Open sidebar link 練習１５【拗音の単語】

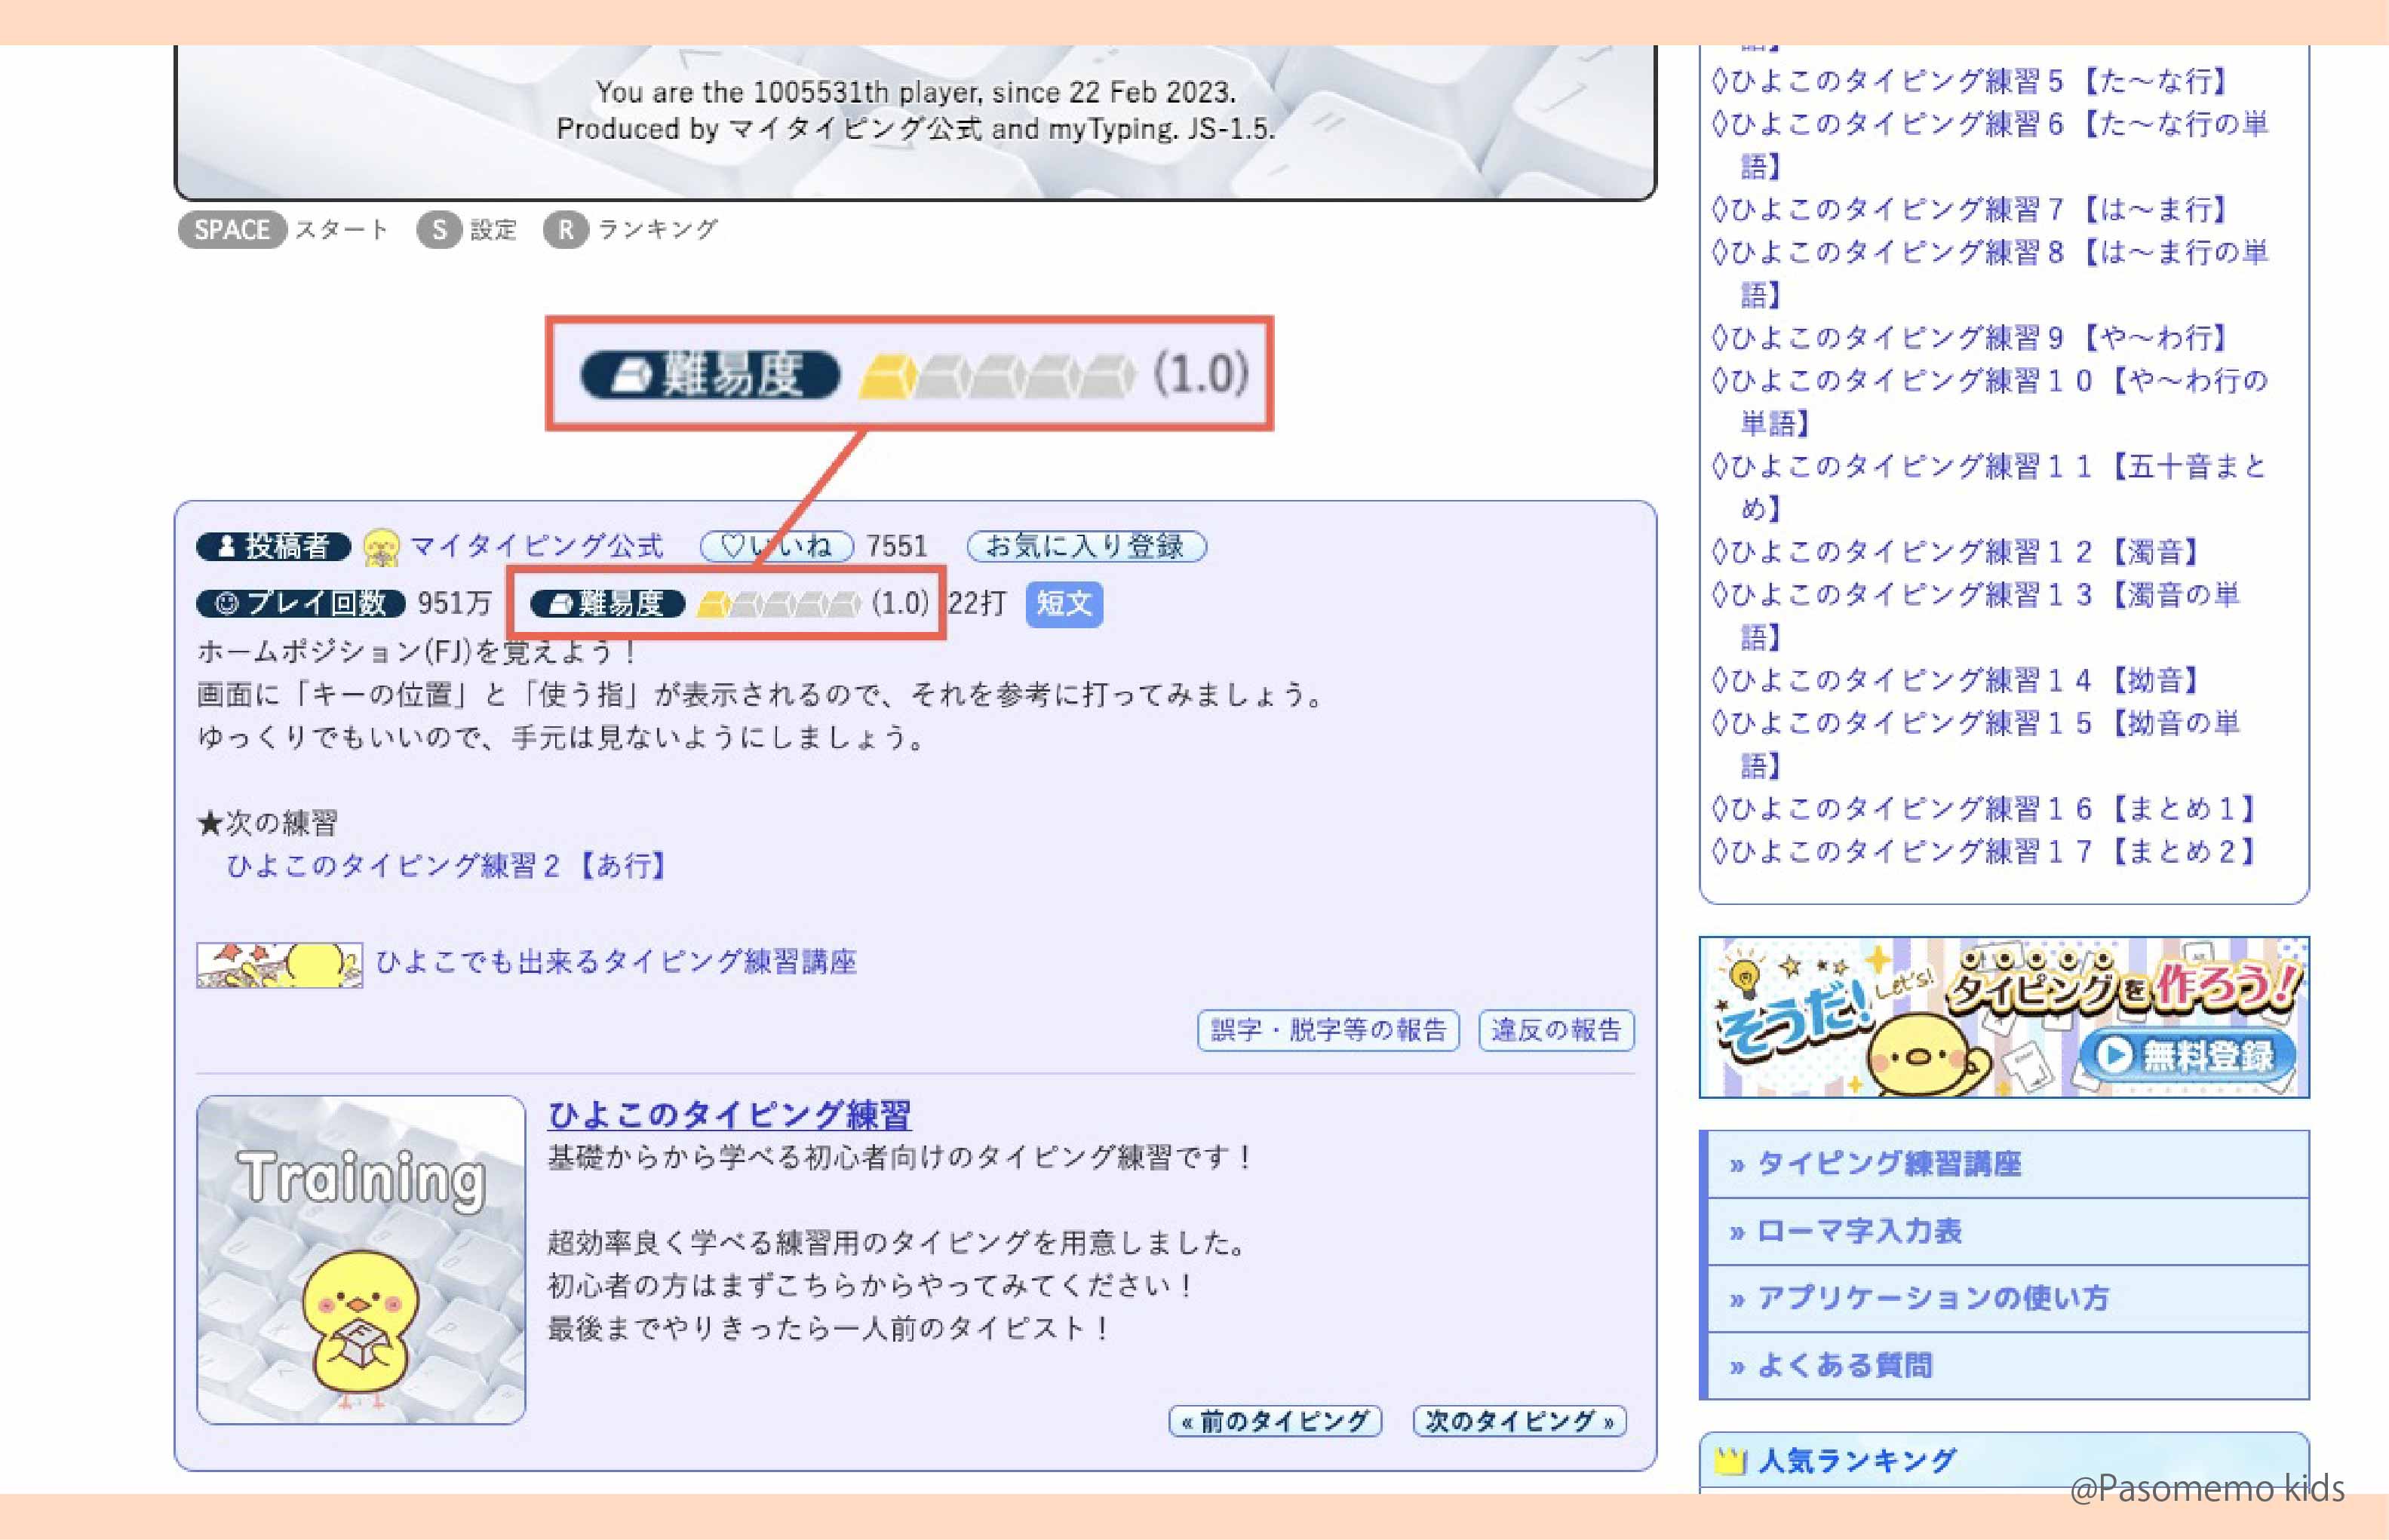coord(1977,744)
